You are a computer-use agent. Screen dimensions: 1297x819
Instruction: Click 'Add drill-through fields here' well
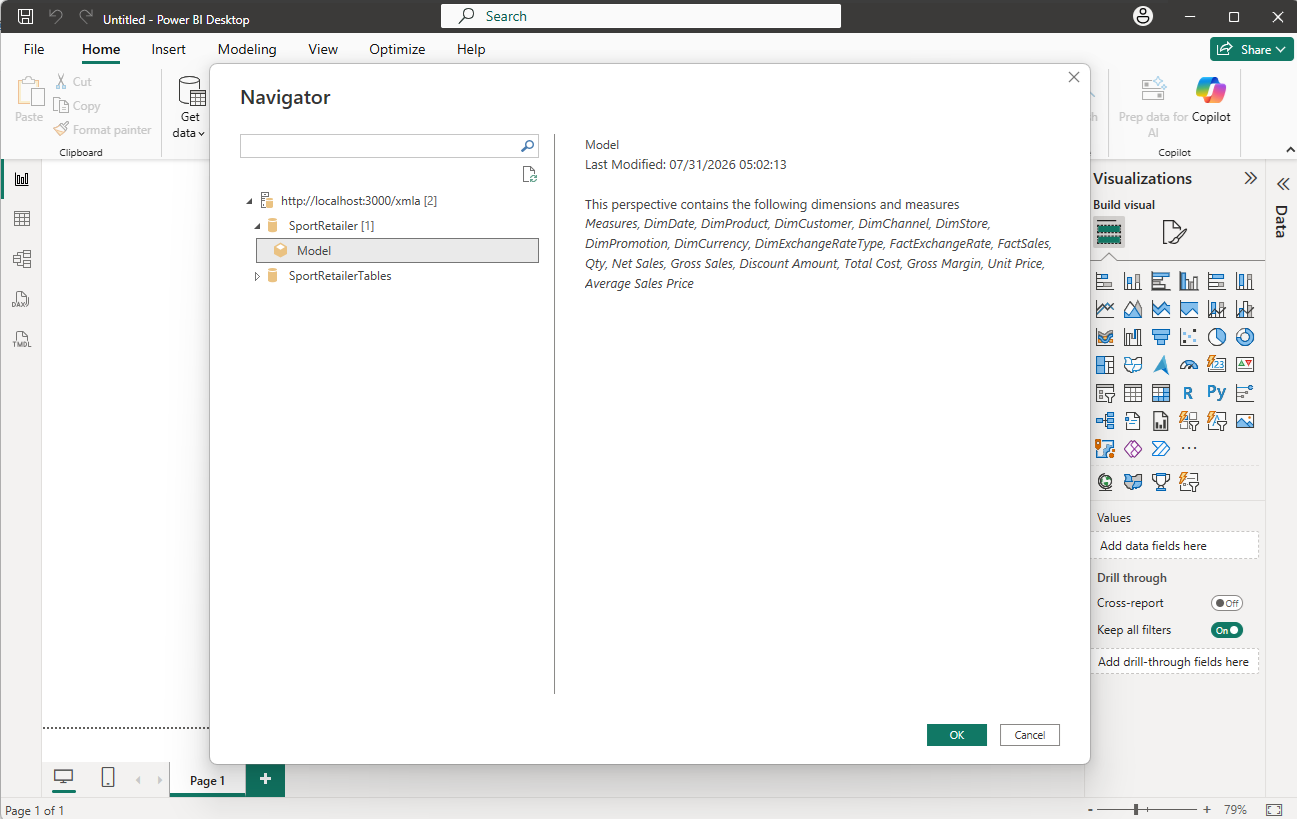tap(1175, 661)
